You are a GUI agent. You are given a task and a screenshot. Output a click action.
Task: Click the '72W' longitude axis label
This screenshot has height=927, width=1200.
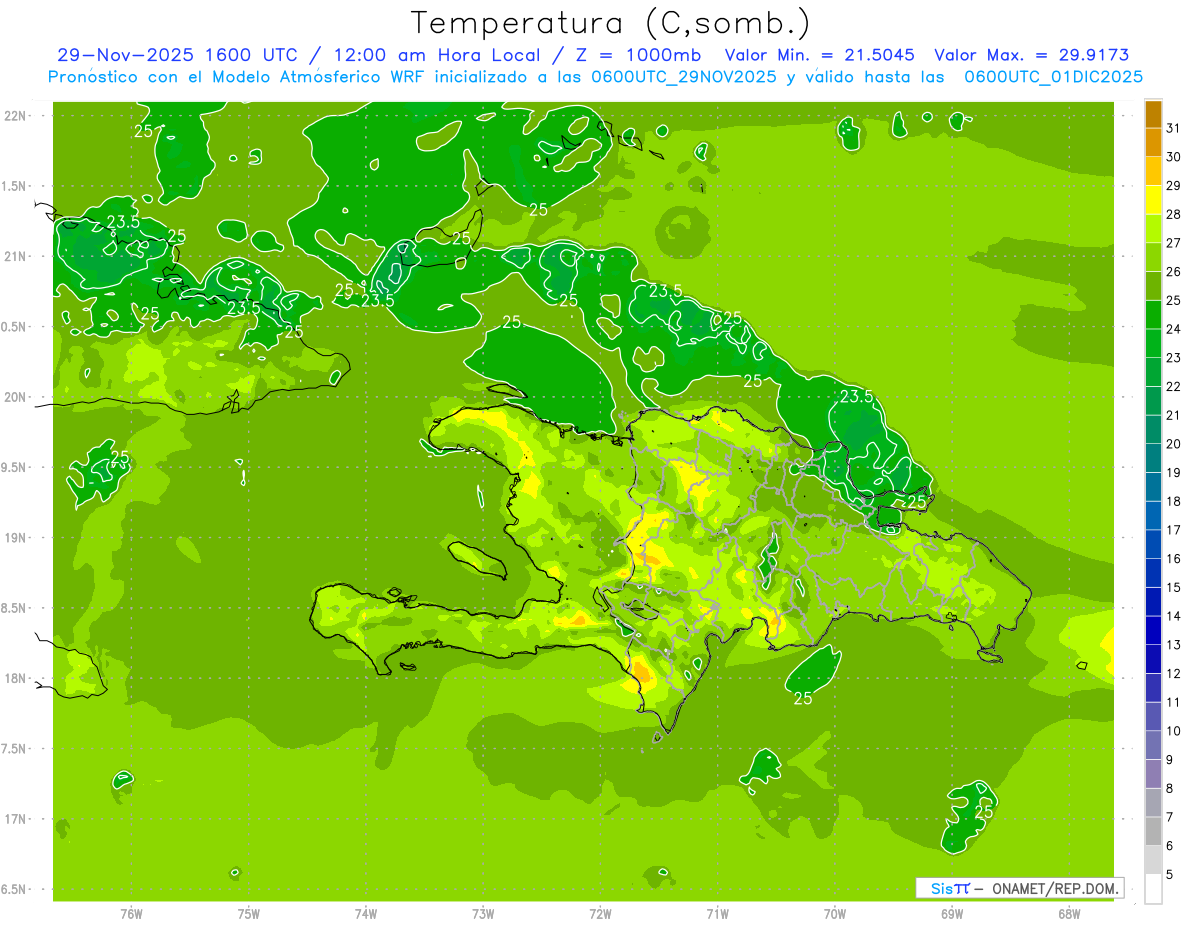click(600, 914)
